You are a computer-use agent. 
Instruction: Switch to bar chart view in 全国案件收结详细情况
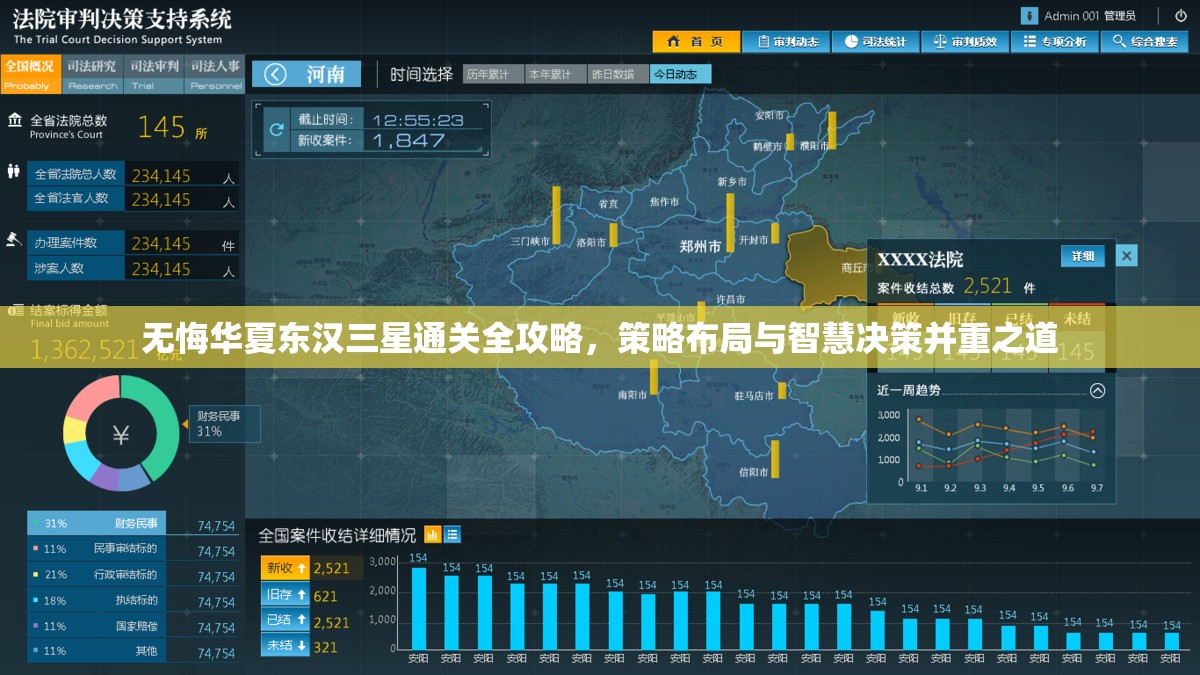(434, 534)
